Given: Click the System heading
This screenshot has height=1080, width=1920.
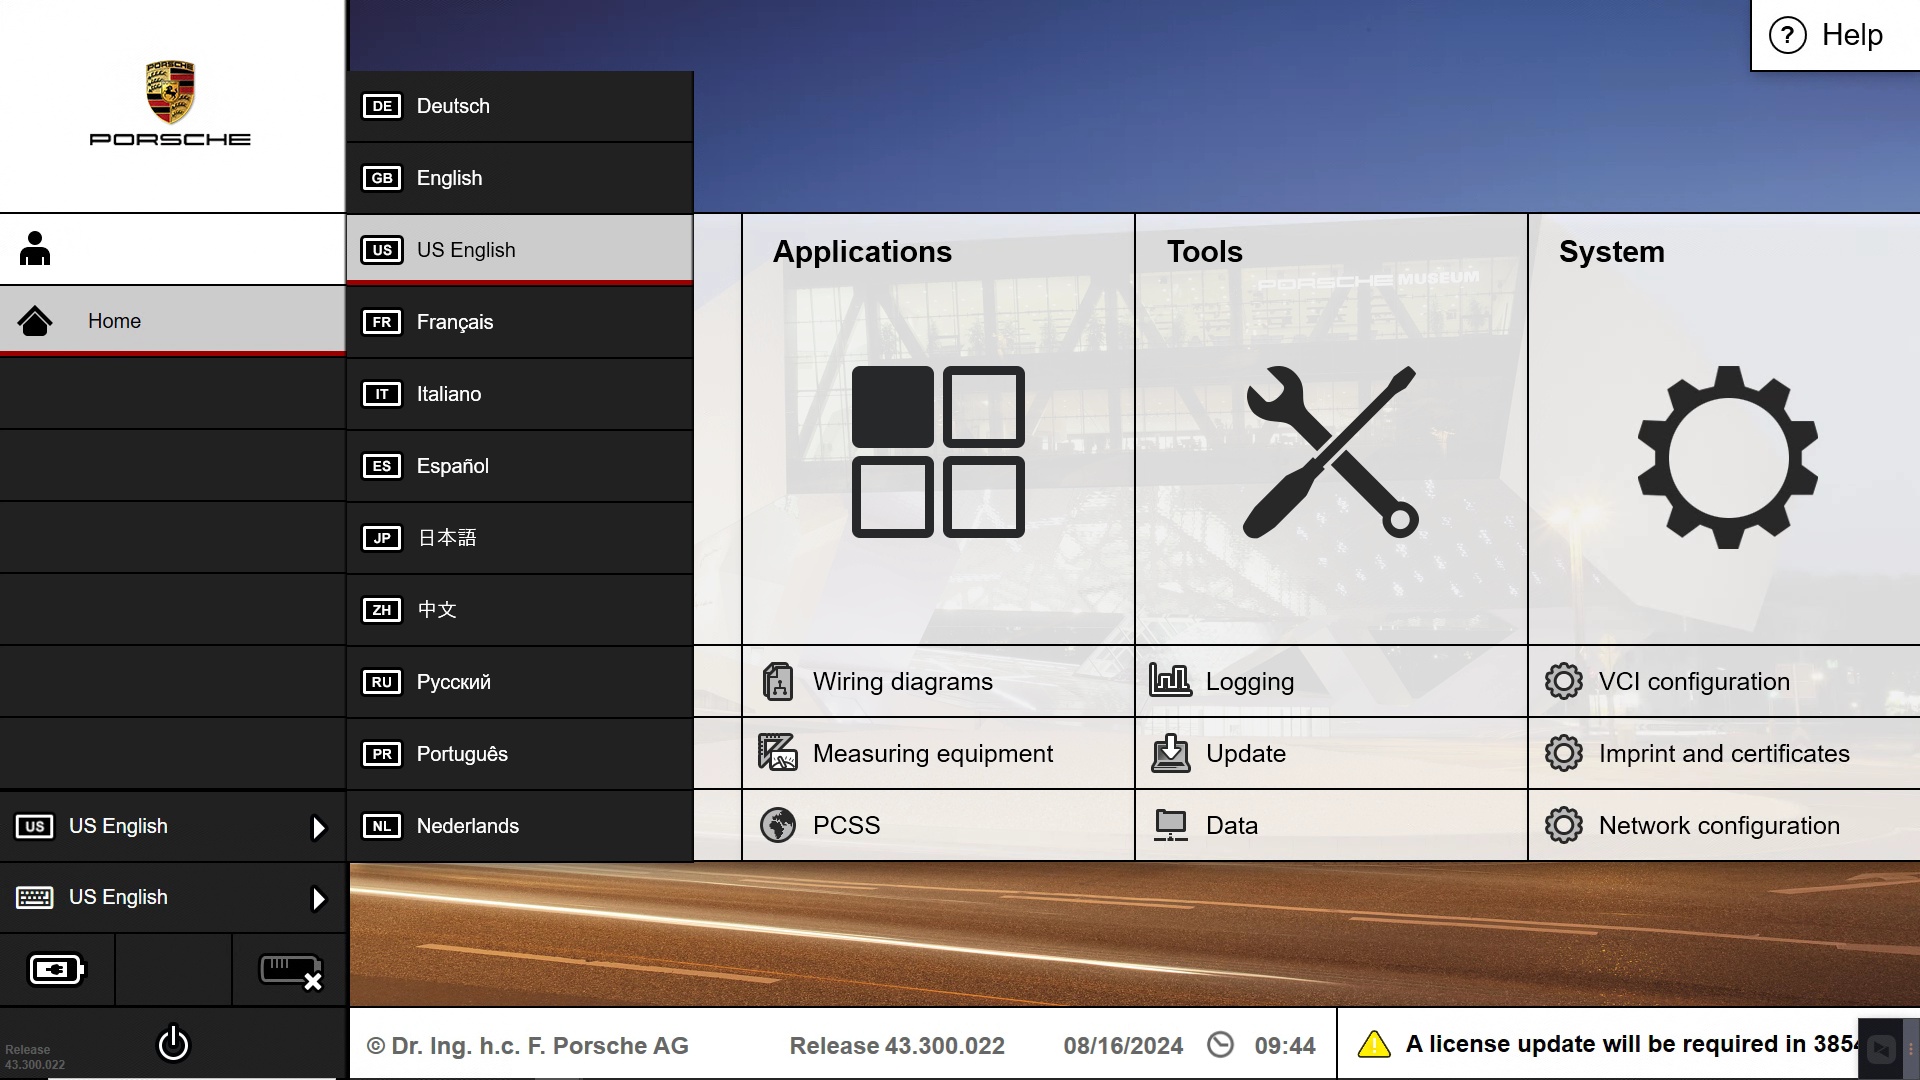Looking at the screenshot, I should (x=1612, y=252).
